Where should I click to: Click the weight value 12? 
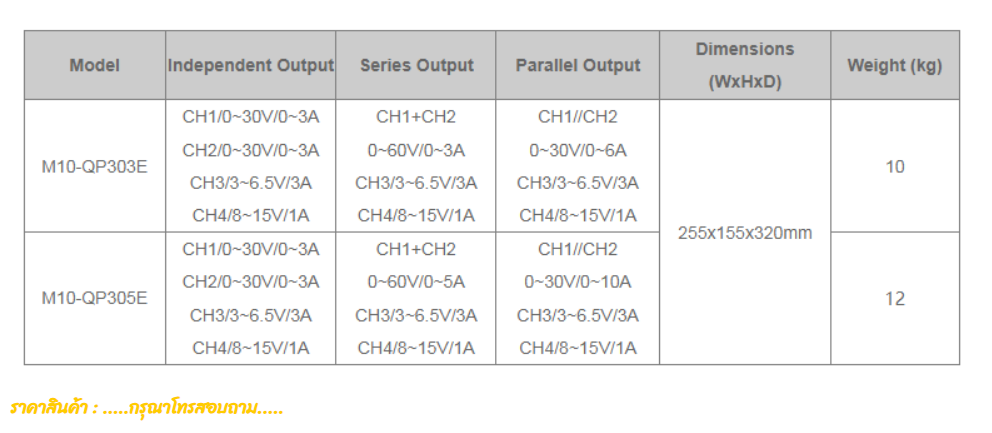[x=894, y=298]
